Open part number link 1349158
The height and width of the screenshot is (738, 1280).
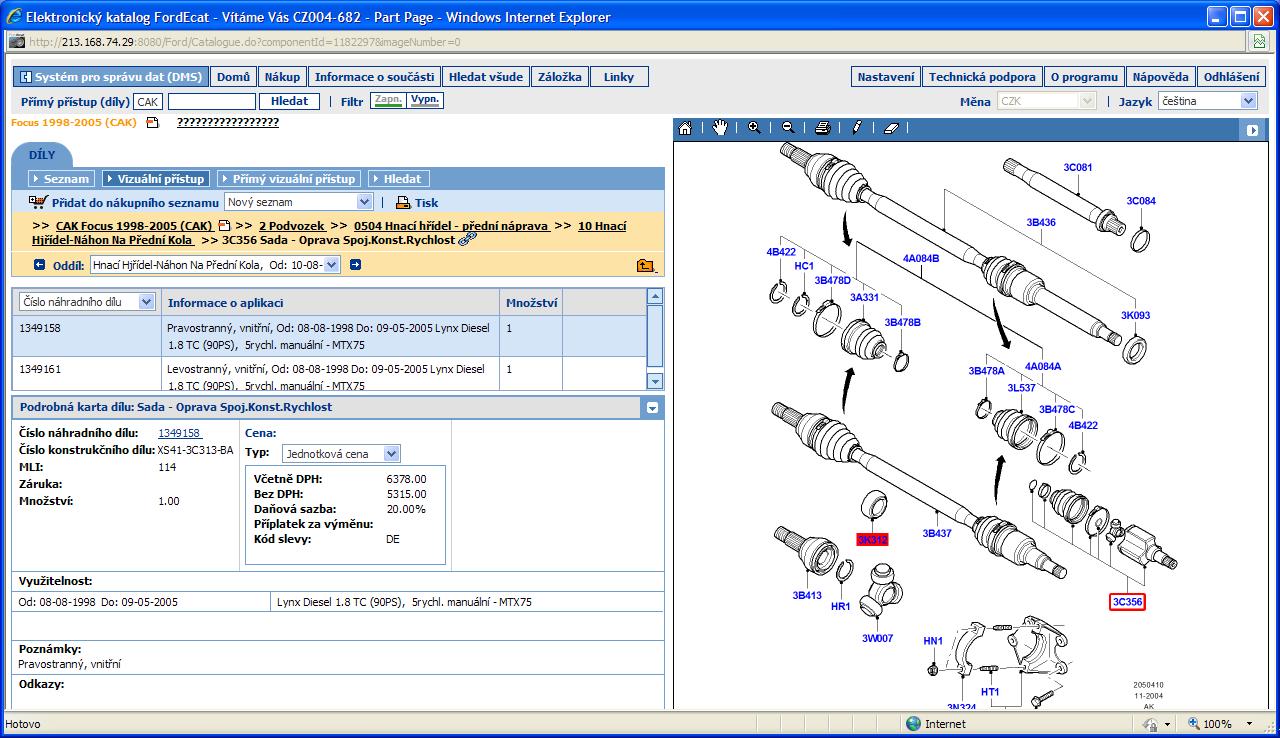(179, 433)
